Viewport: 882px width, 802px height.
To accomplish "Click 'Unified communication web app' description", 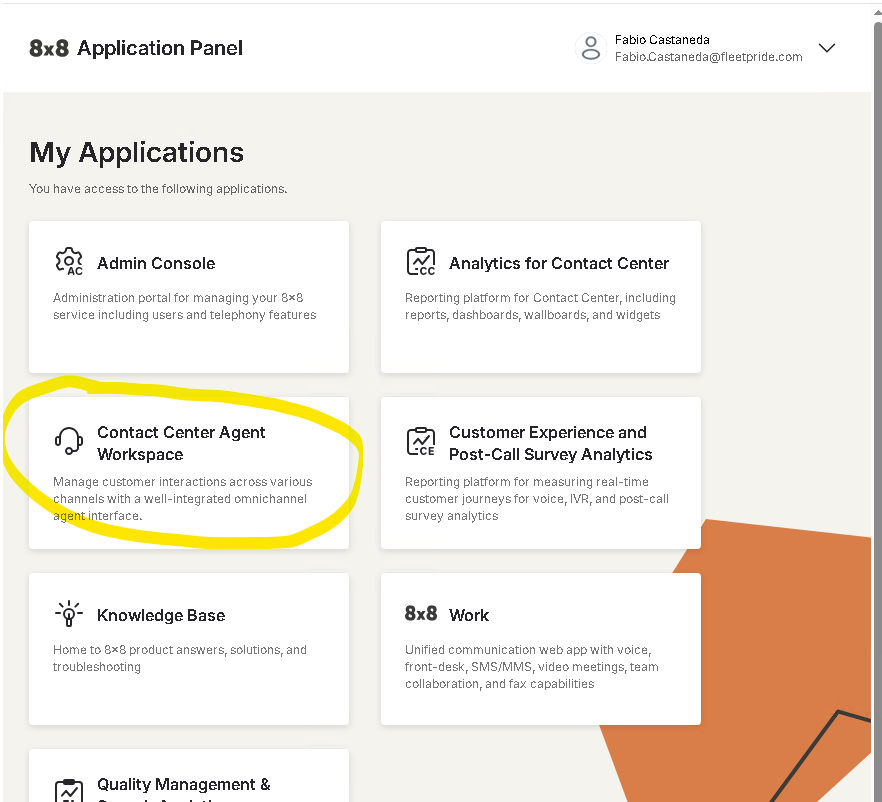I will 532,666.
